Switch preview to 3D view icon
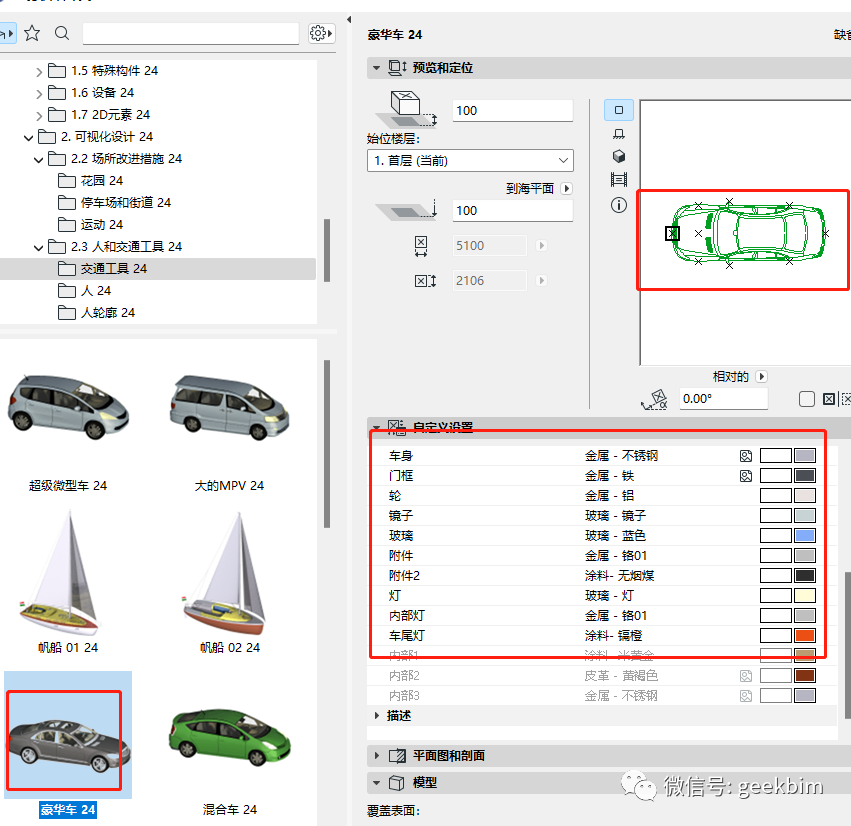This screenshot has width=851, height=826. tap(619, 156)
